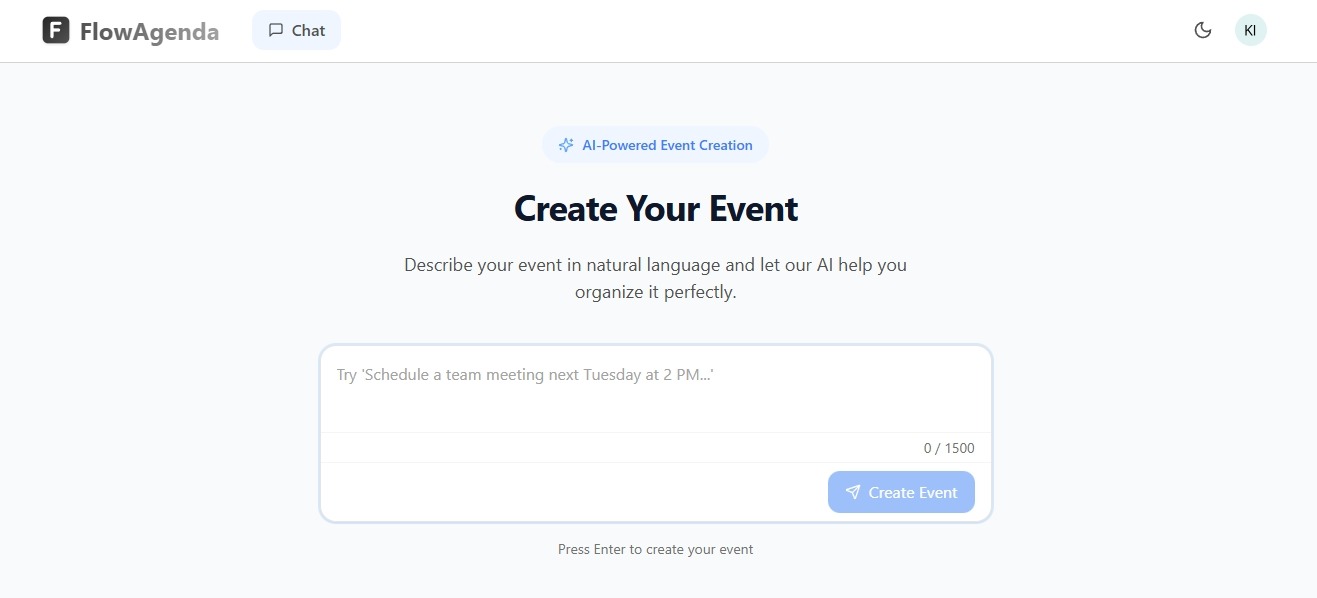The image size is (1317, 598).
Task: Click the FlowAgenda "F" logo icon
Action: [x=56, y=31]
